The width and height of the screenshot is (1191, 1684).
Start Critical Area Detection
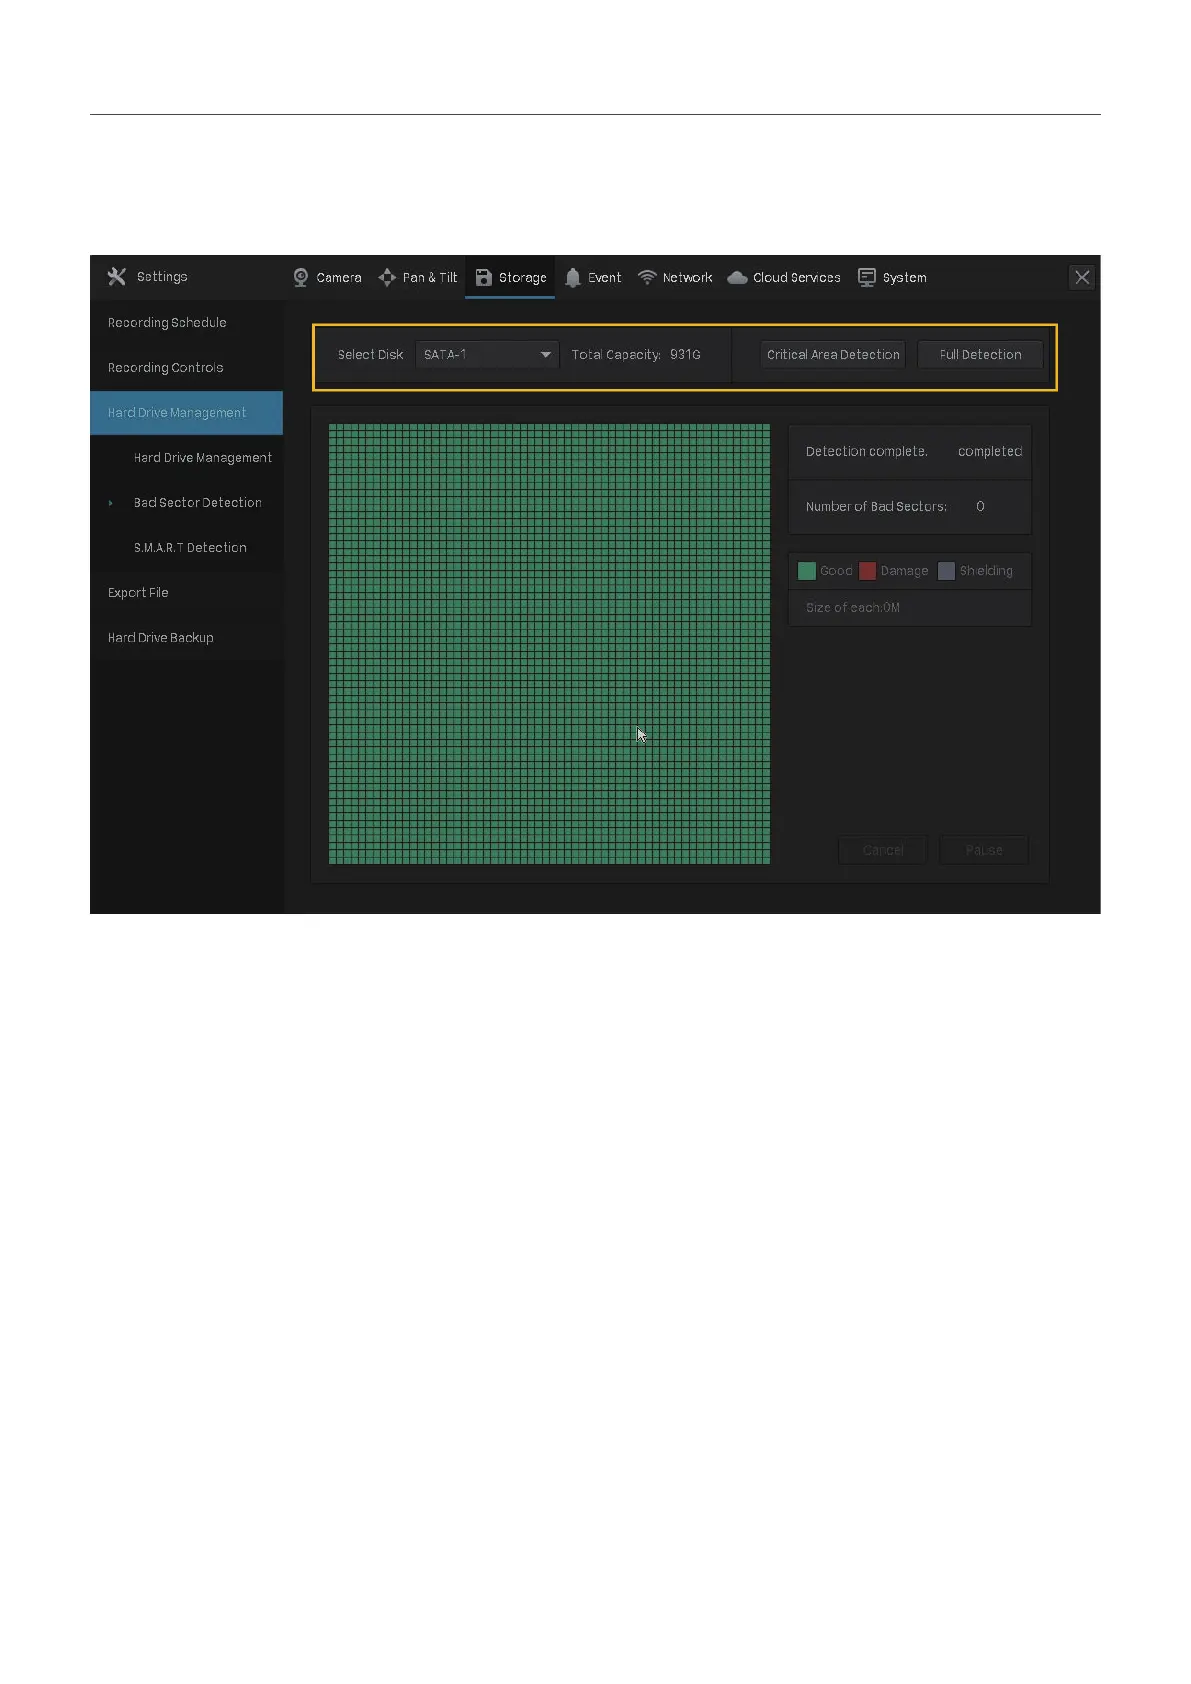tap(833, 355)
